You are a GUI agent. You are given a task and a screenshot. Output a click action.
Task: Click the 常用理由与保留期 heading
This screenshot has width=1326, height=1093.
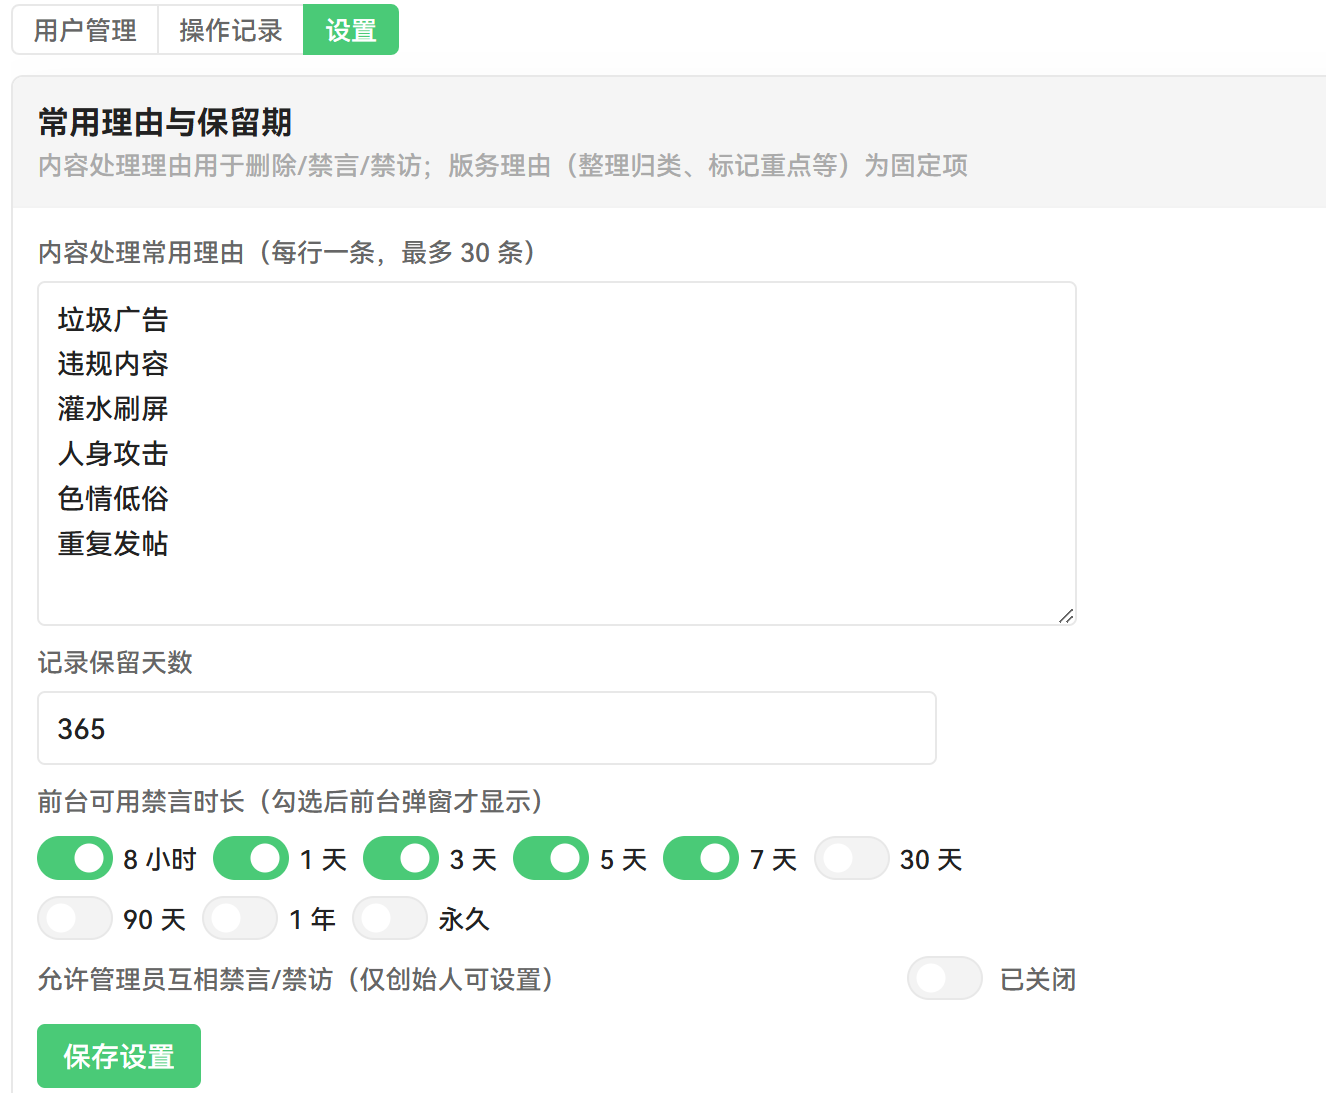pyautogui.click(x=165, y=123)
